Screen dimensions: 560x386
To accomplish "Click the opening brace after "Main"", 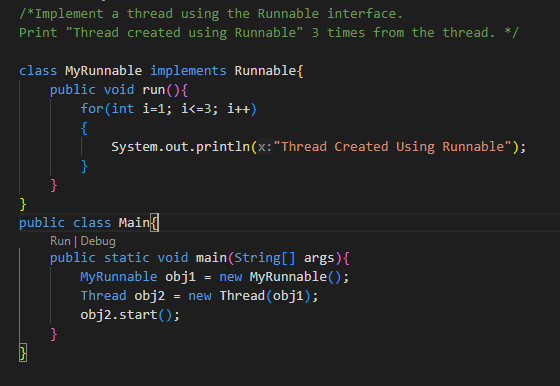I will [x=155, y=223].
